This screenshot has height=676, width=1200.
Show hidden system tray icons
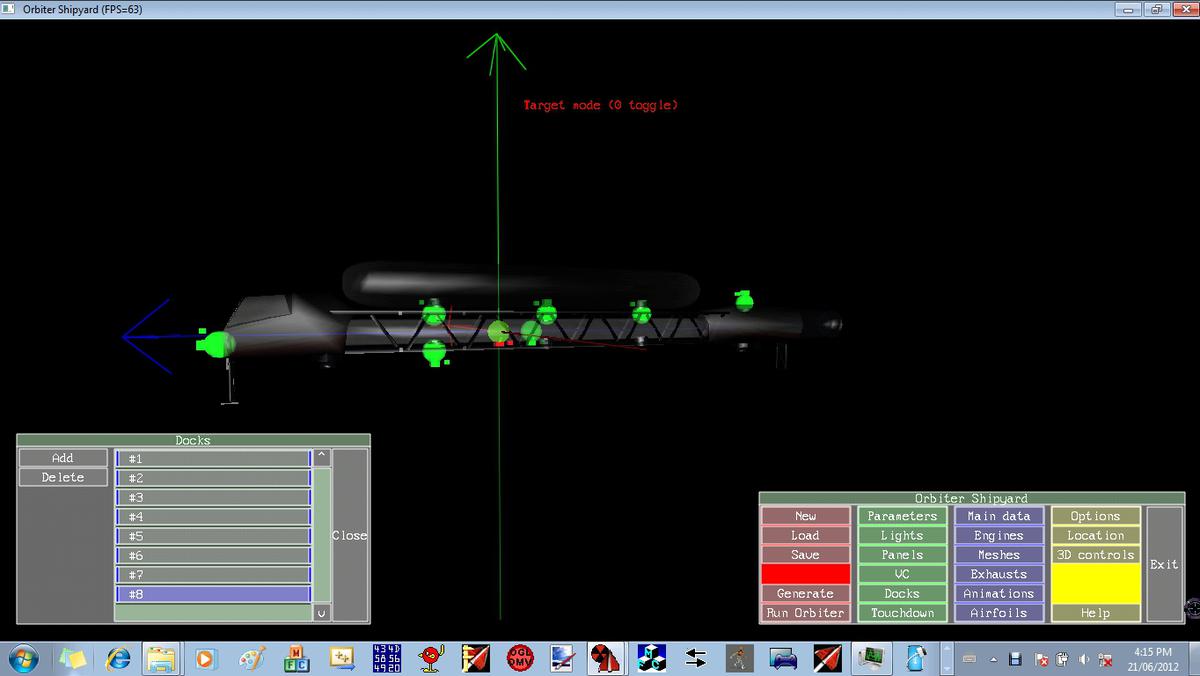[x=994, y=659]
